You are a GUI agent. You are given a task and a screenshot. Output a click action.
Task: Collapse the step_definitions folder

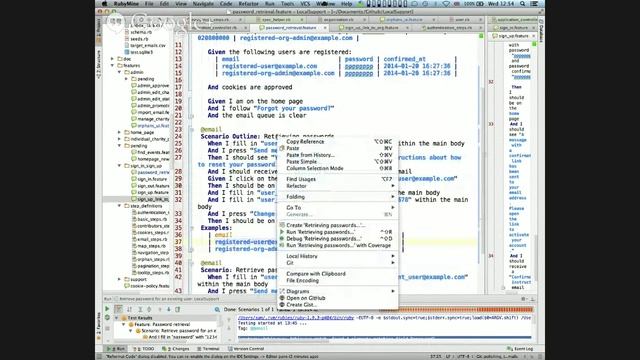[119, 206]
